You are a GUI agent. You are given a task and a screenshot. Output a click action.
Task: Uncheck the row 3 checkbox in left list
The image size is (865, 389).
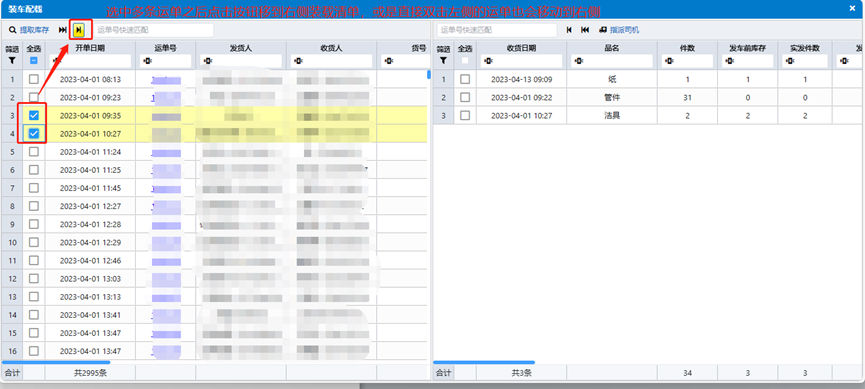point(34,115)
